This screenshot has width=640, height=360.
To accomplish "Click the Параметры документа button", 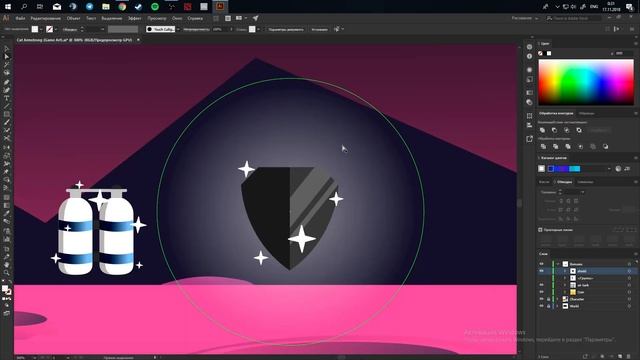I will (x=286, y=29).
